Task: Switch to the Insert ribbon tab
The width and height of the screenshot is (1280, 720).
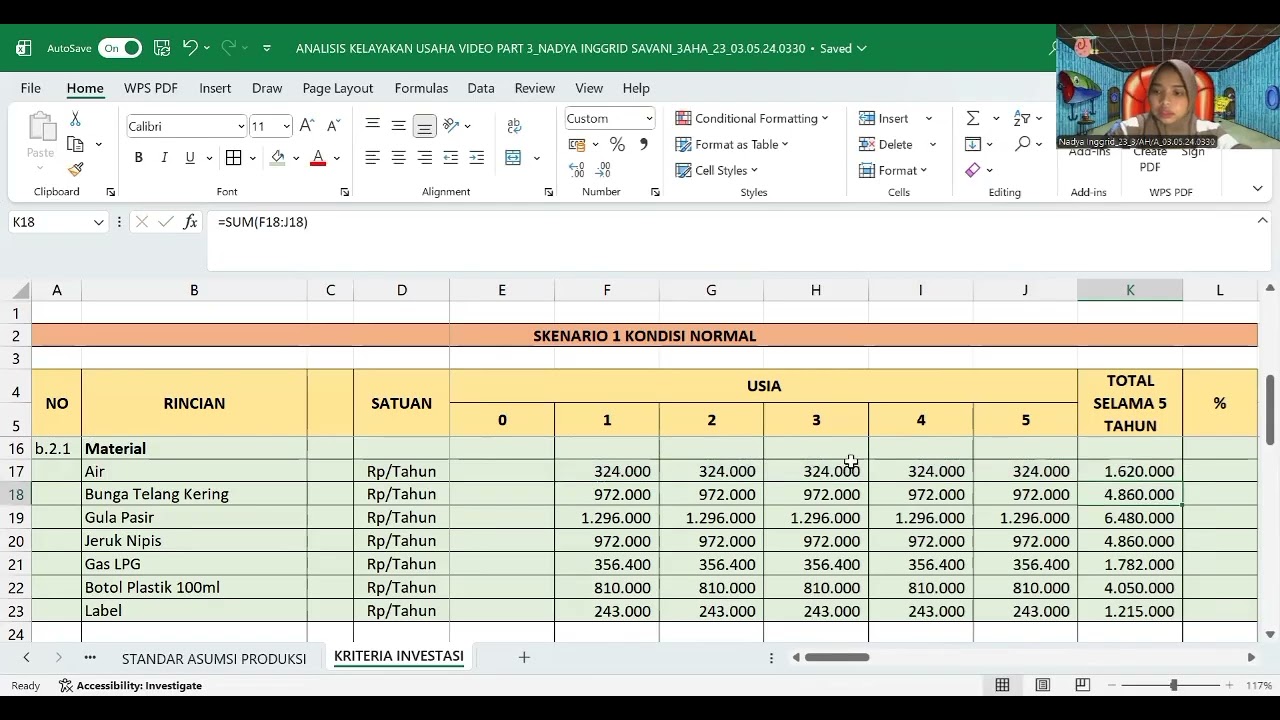Action: click(215, 88)
